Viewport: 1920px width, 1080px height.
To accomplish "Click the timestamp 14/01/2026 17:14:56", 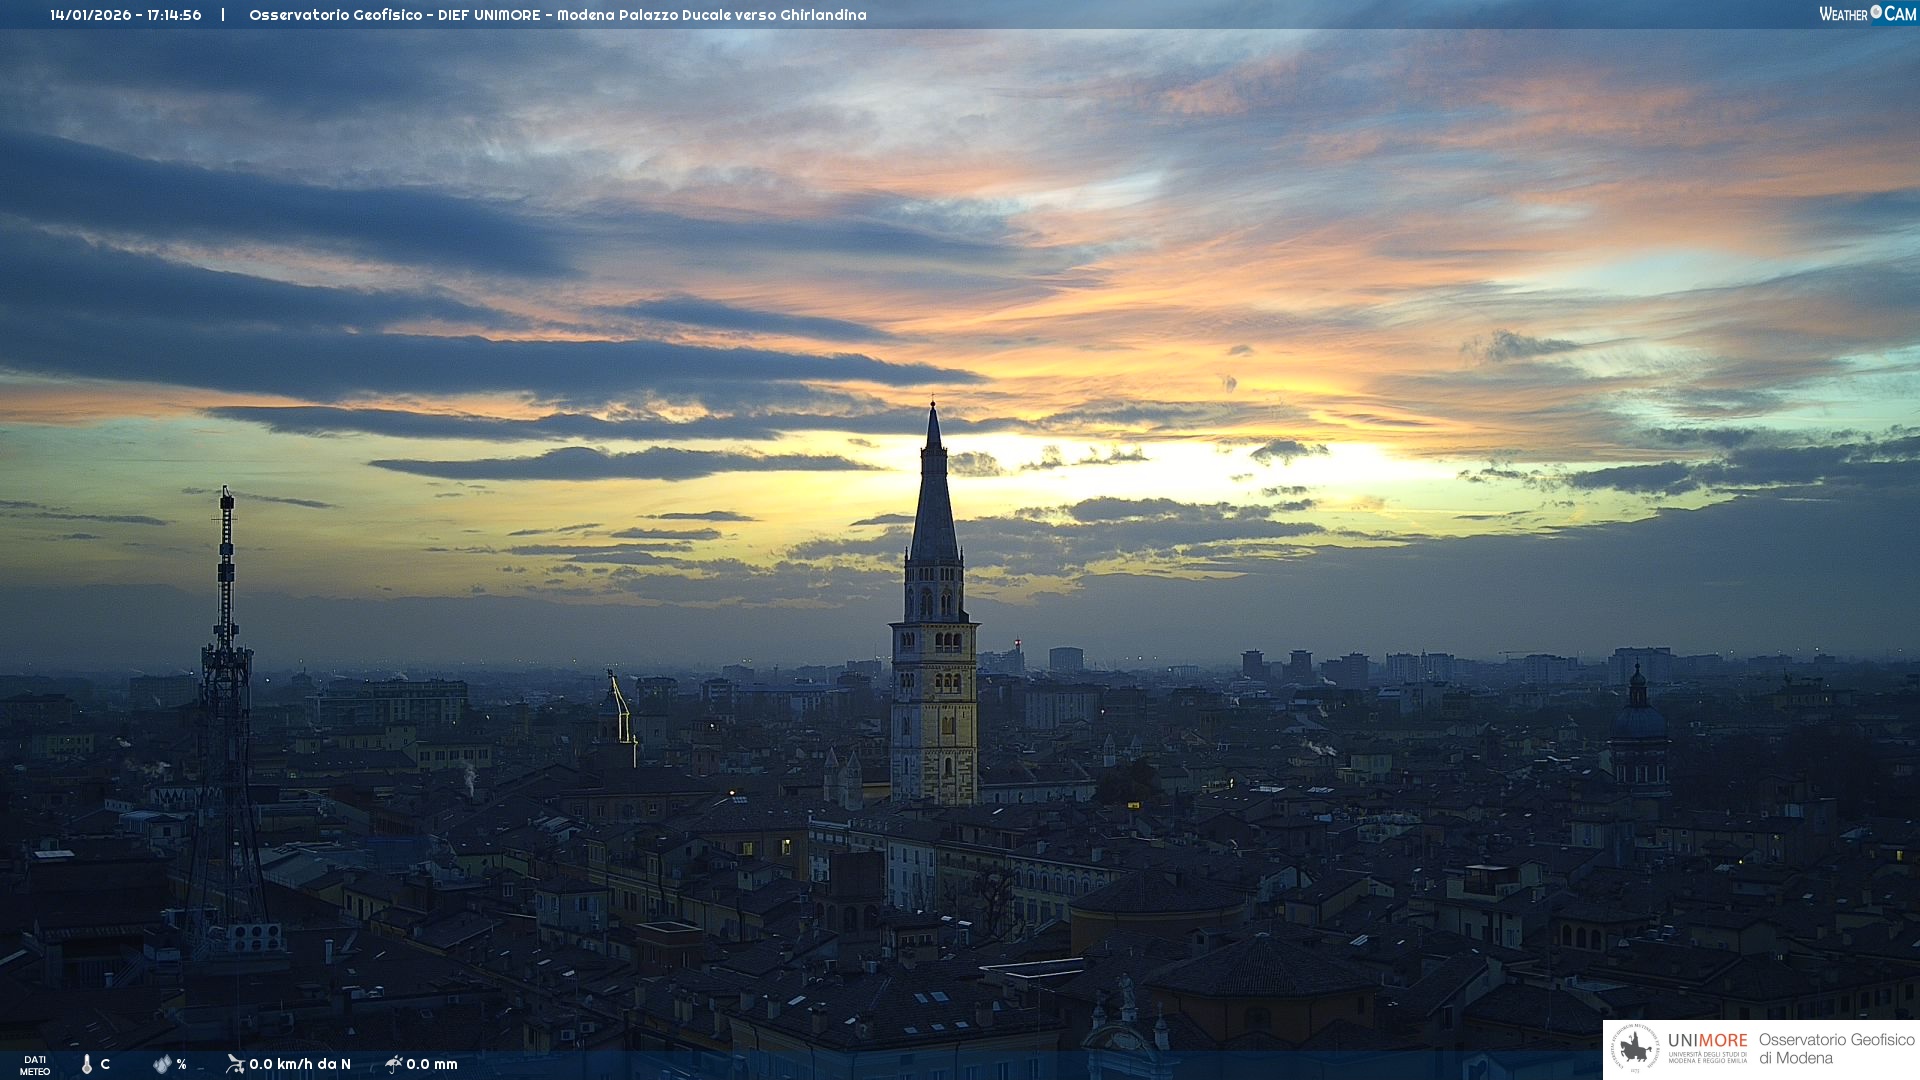I will click(x=126, y=15).
